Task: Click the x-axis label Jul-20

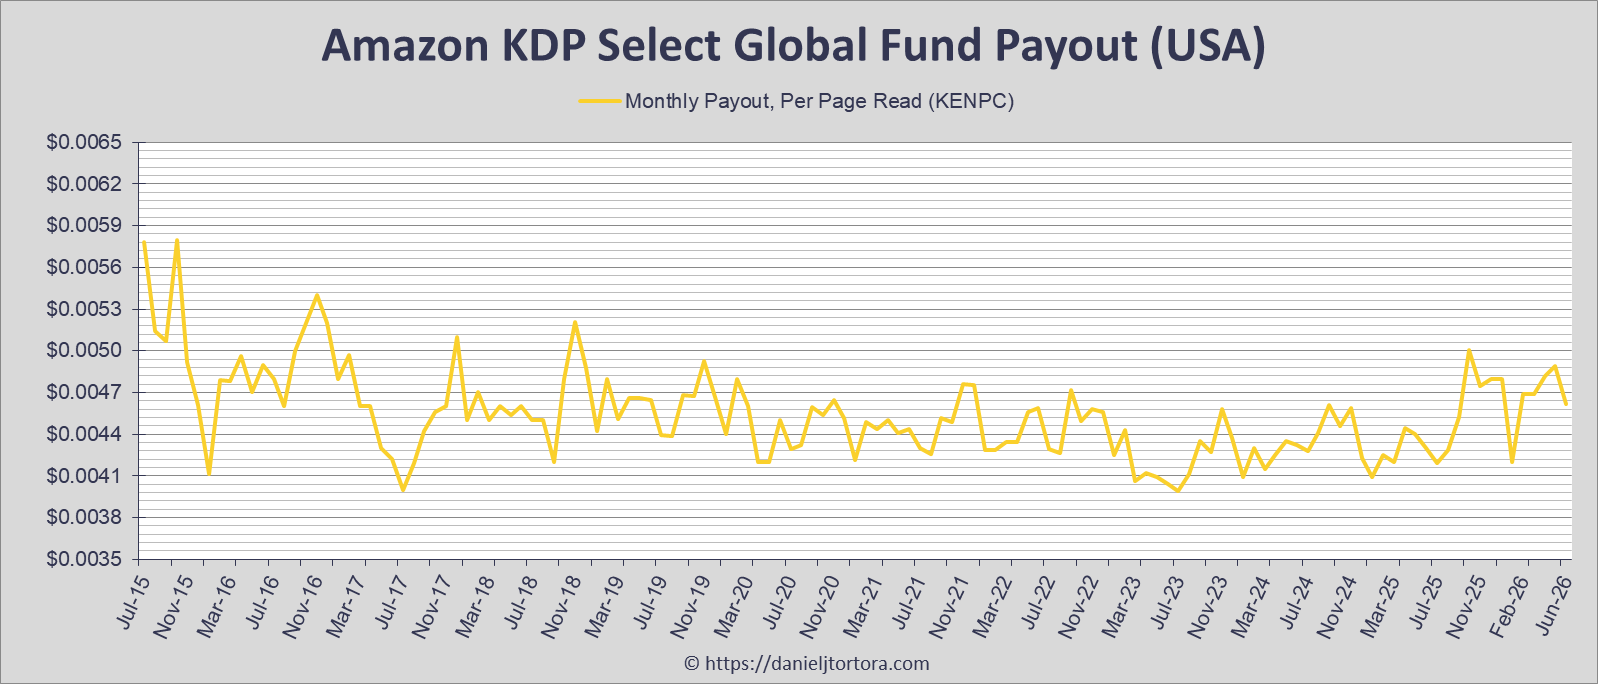Action: pos(779,602)
